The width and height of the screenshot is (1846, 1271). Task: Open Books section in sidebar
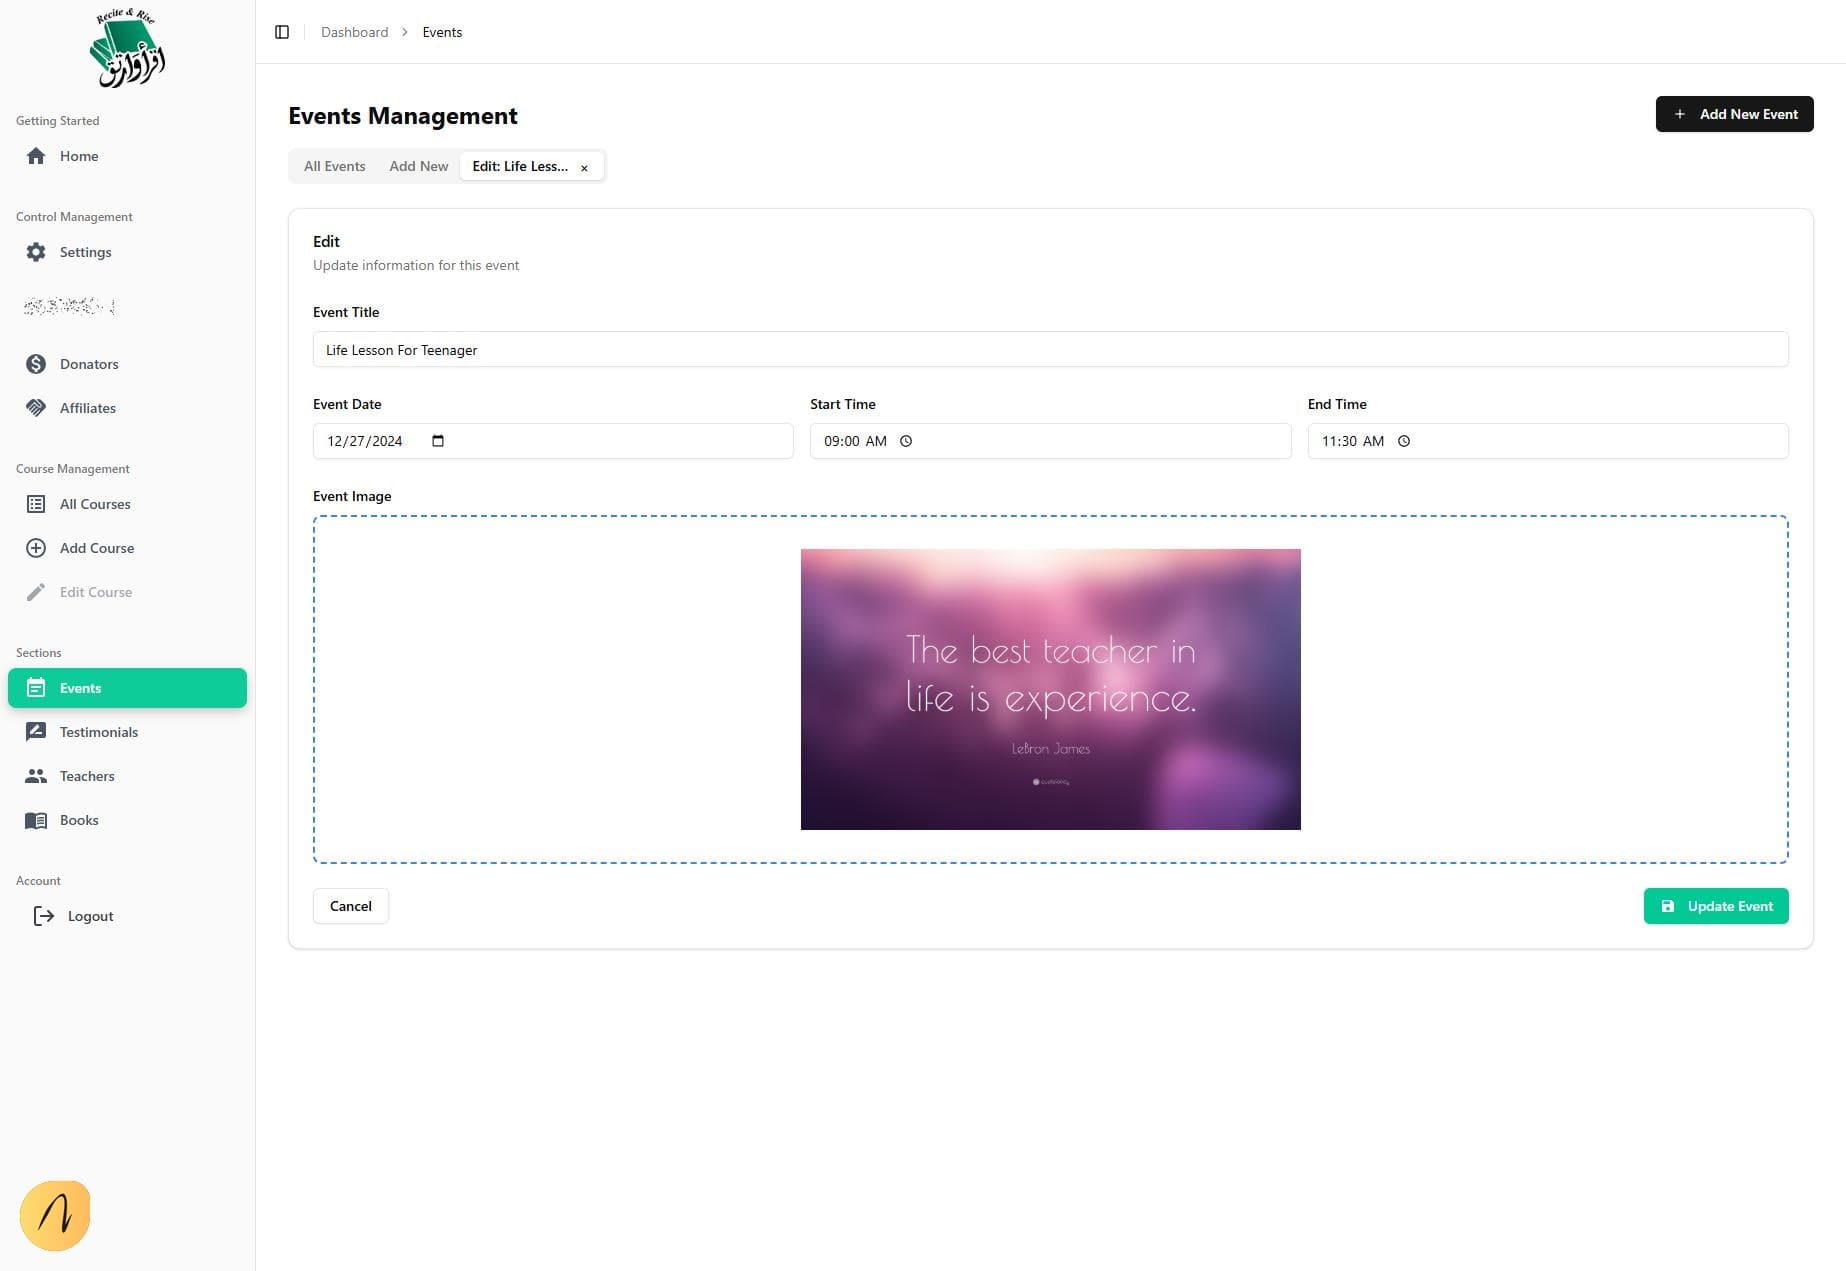(x=127, y=820)
